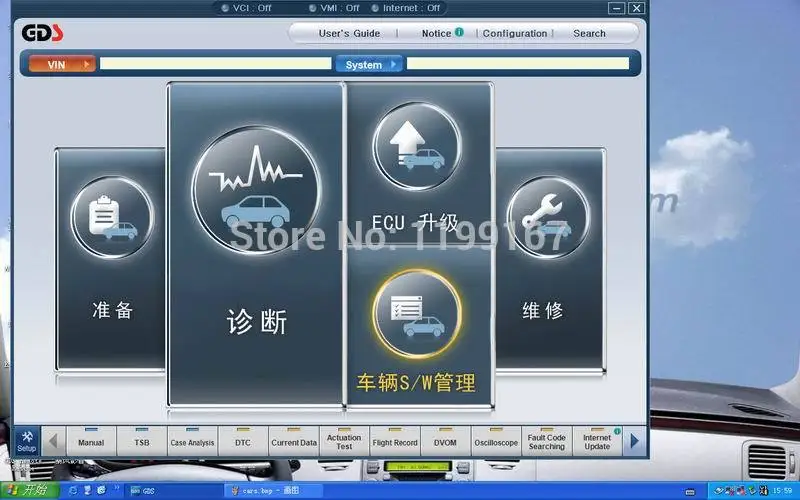Open the Search menu item
800x500 pixels.
589,33
